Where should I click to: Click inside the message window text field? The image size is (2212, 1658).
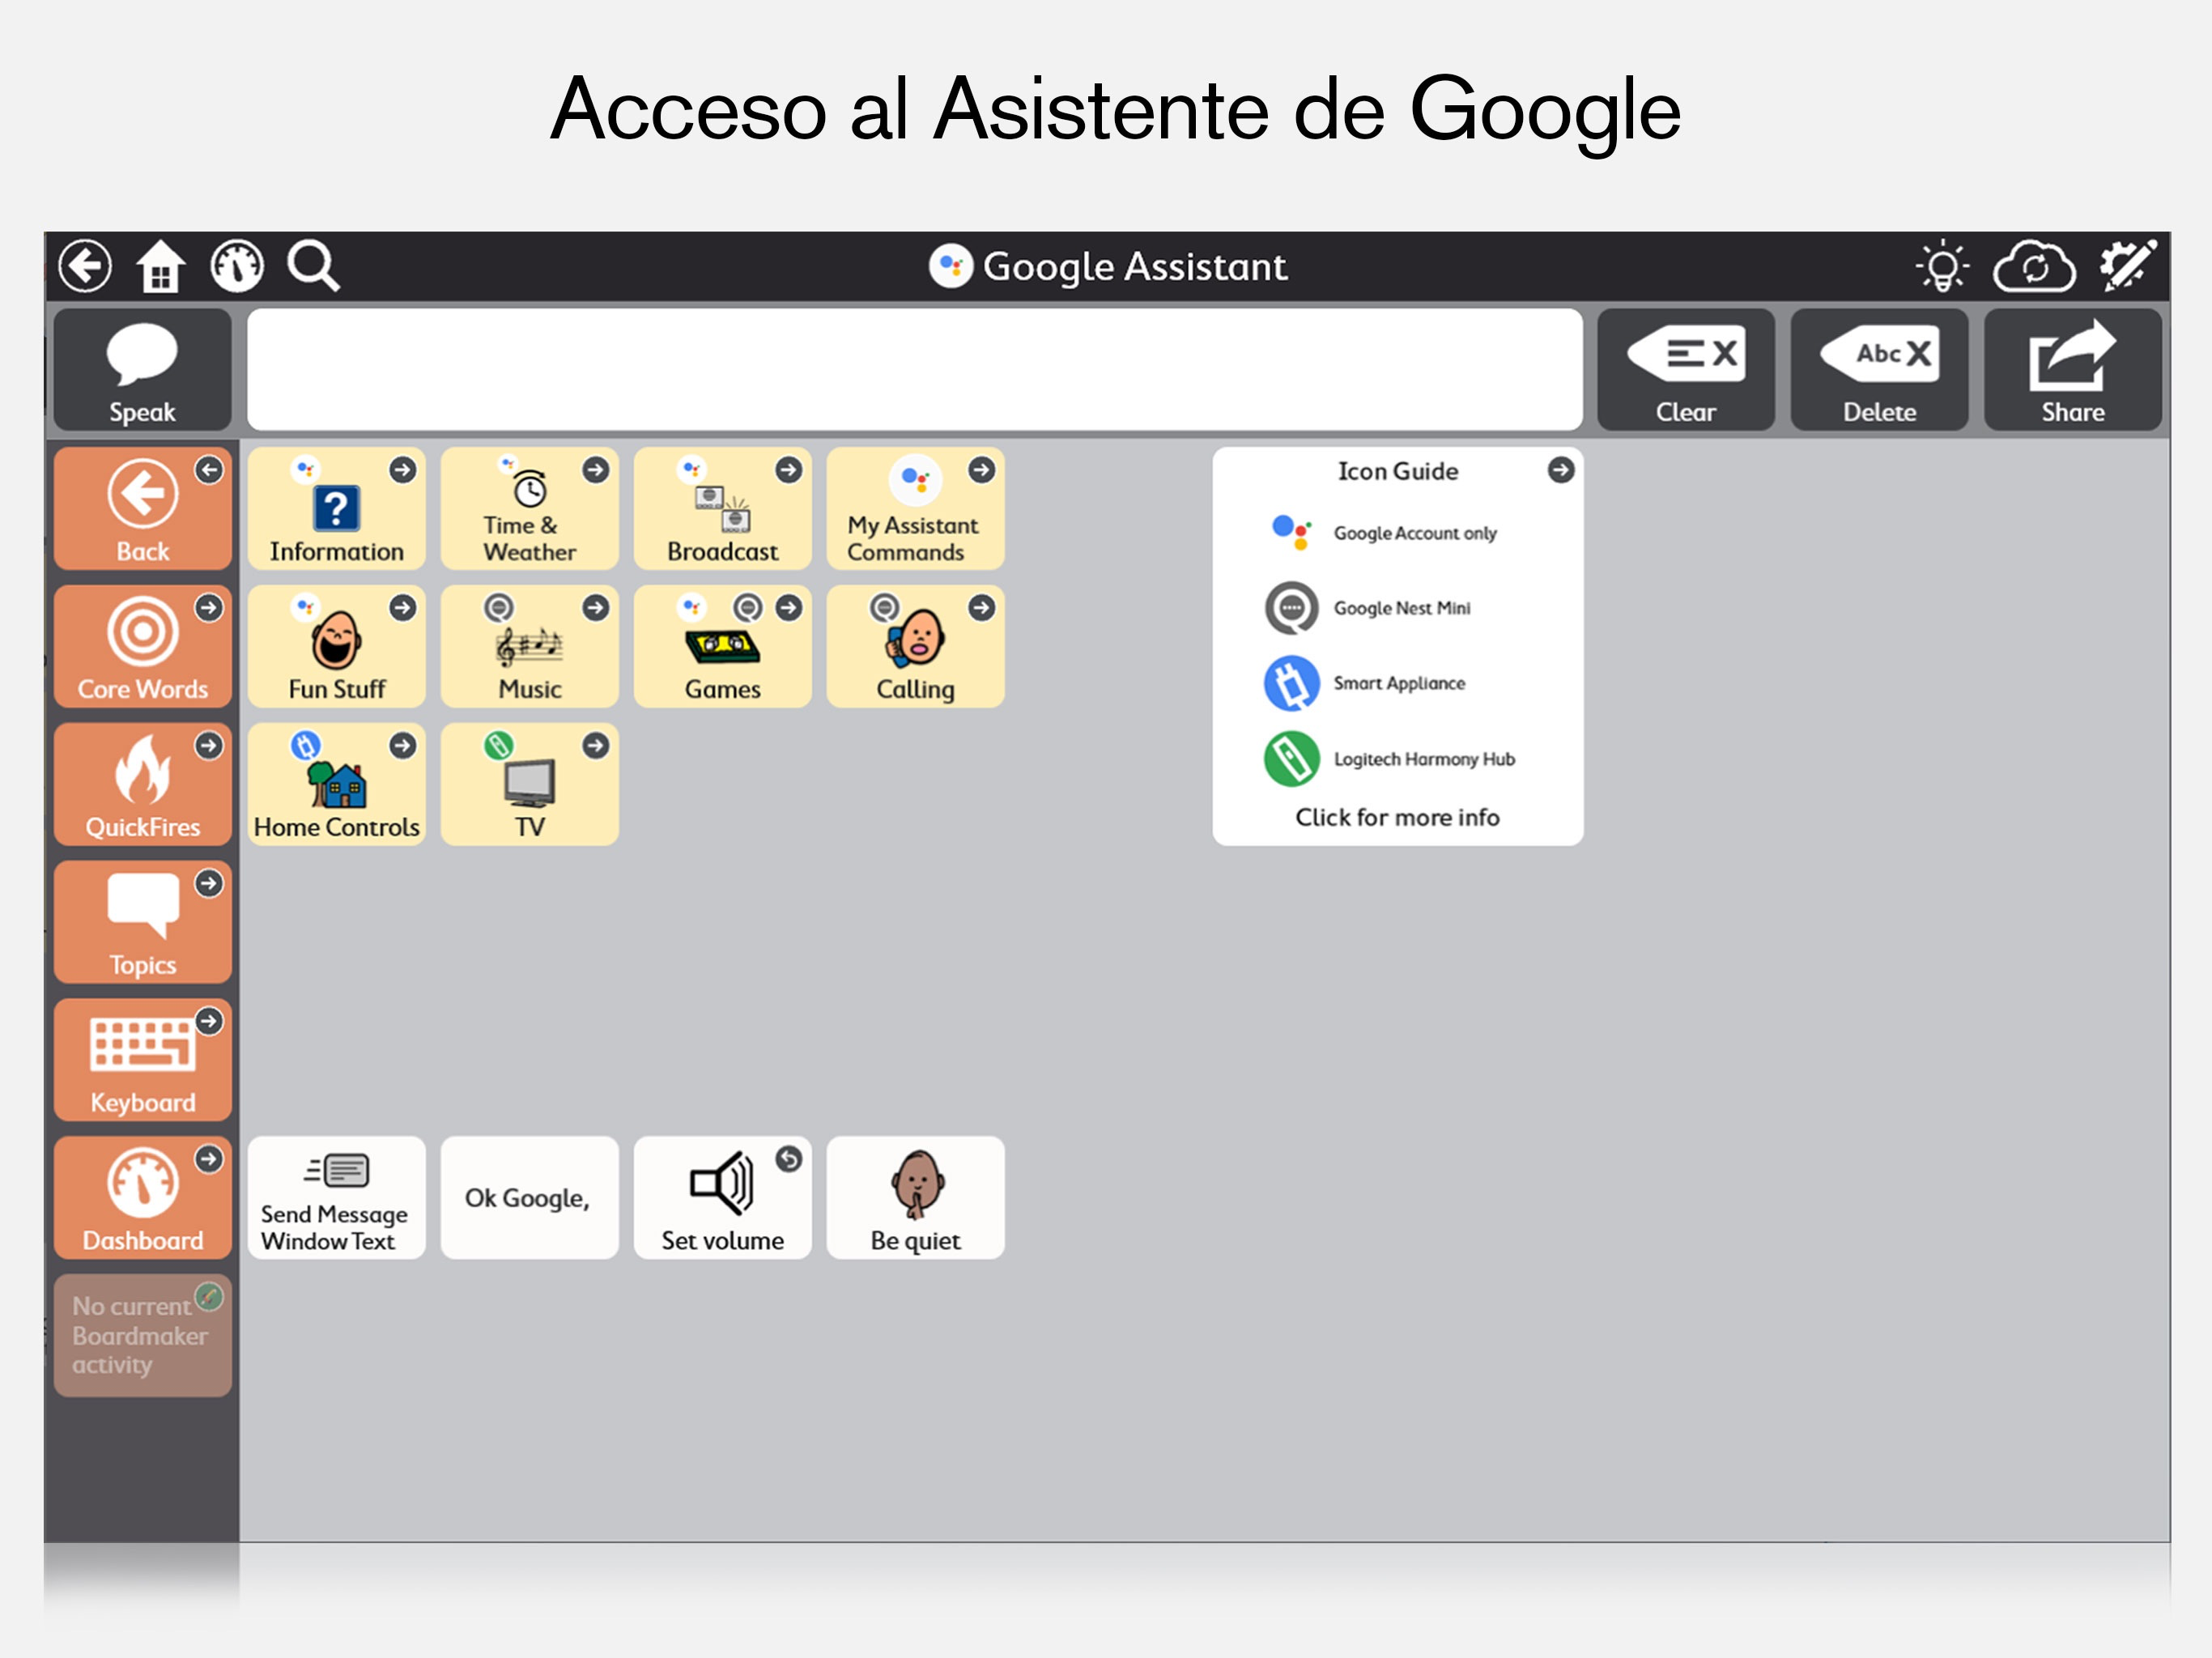coord(914,370)
